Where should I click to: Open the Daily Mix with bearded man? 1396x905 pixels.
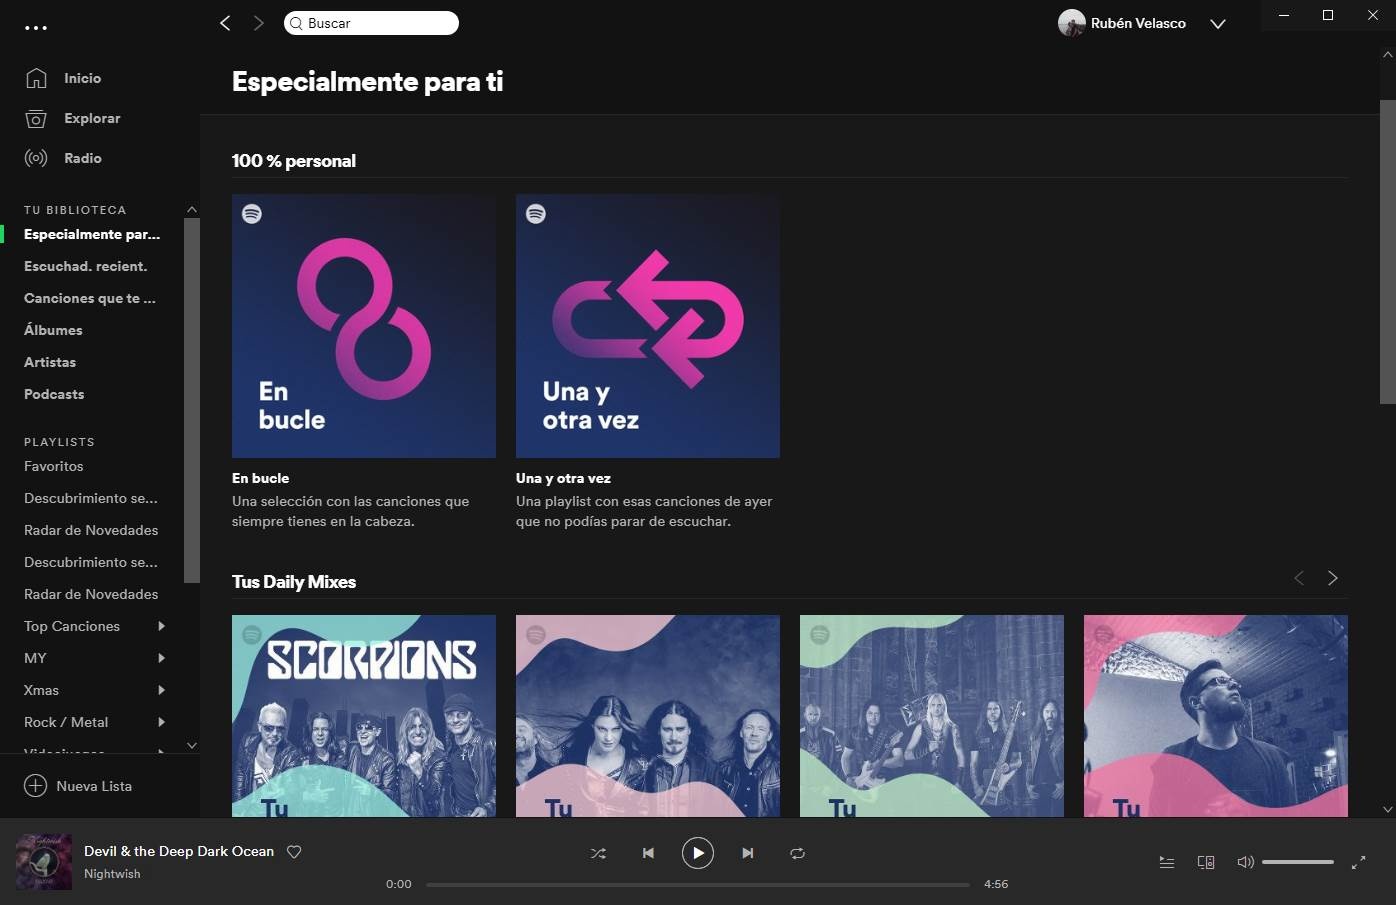pos(1216,716)
